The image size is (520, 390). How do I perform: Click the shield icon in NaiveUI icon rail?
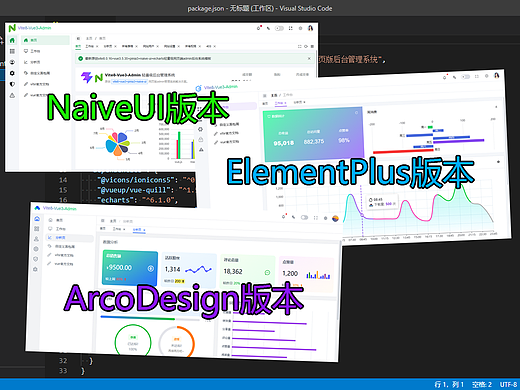(12, 84)
